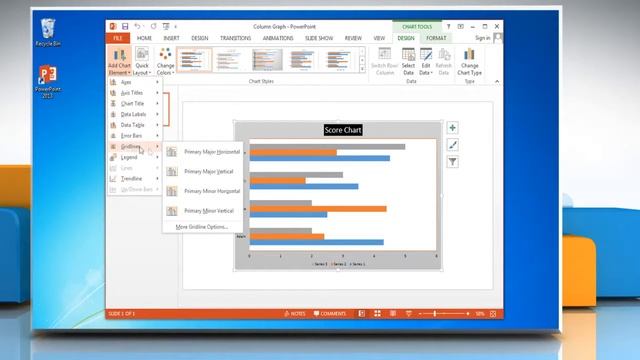Toggle Primary Minor Horizontal gridlines
Screen dimensions: 640x360
click(203, 191)
